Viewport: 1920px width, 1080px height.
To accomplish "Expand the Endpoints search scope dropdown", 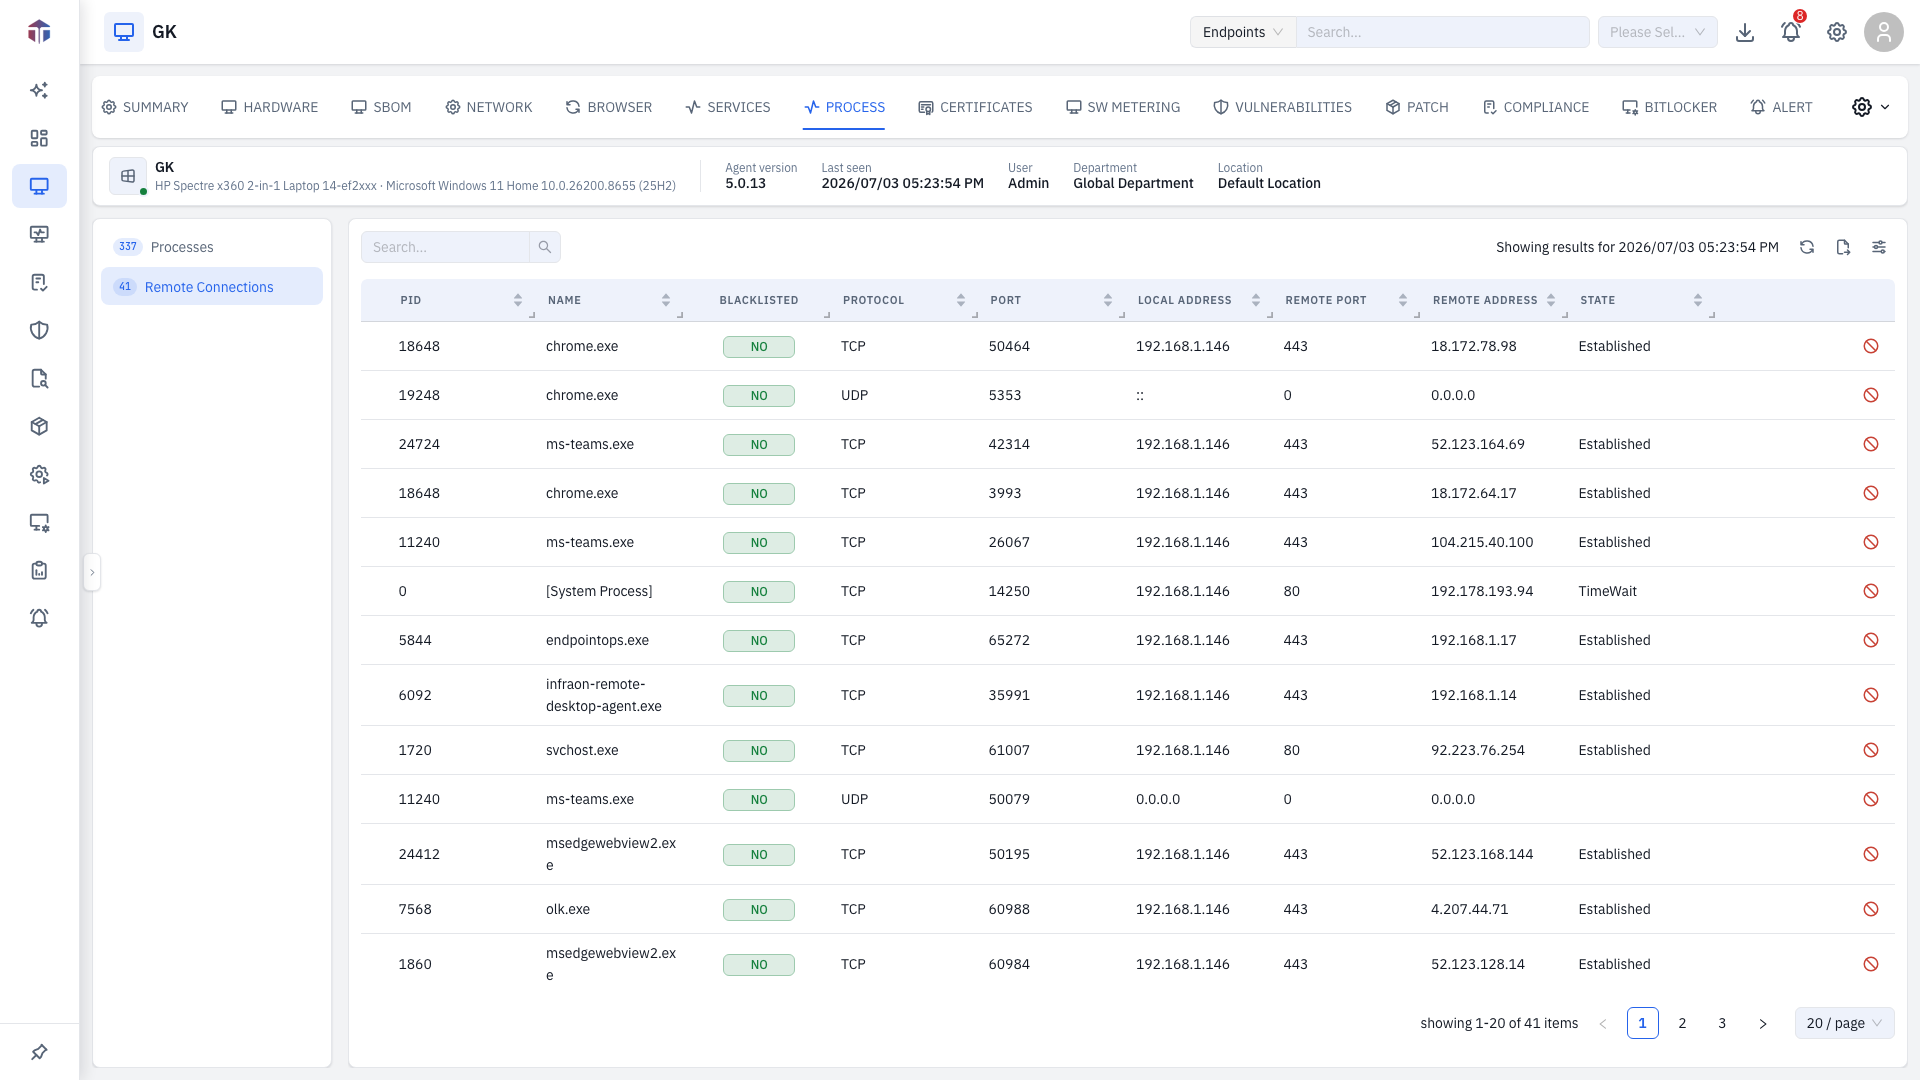I will [x=1243, y=32].
